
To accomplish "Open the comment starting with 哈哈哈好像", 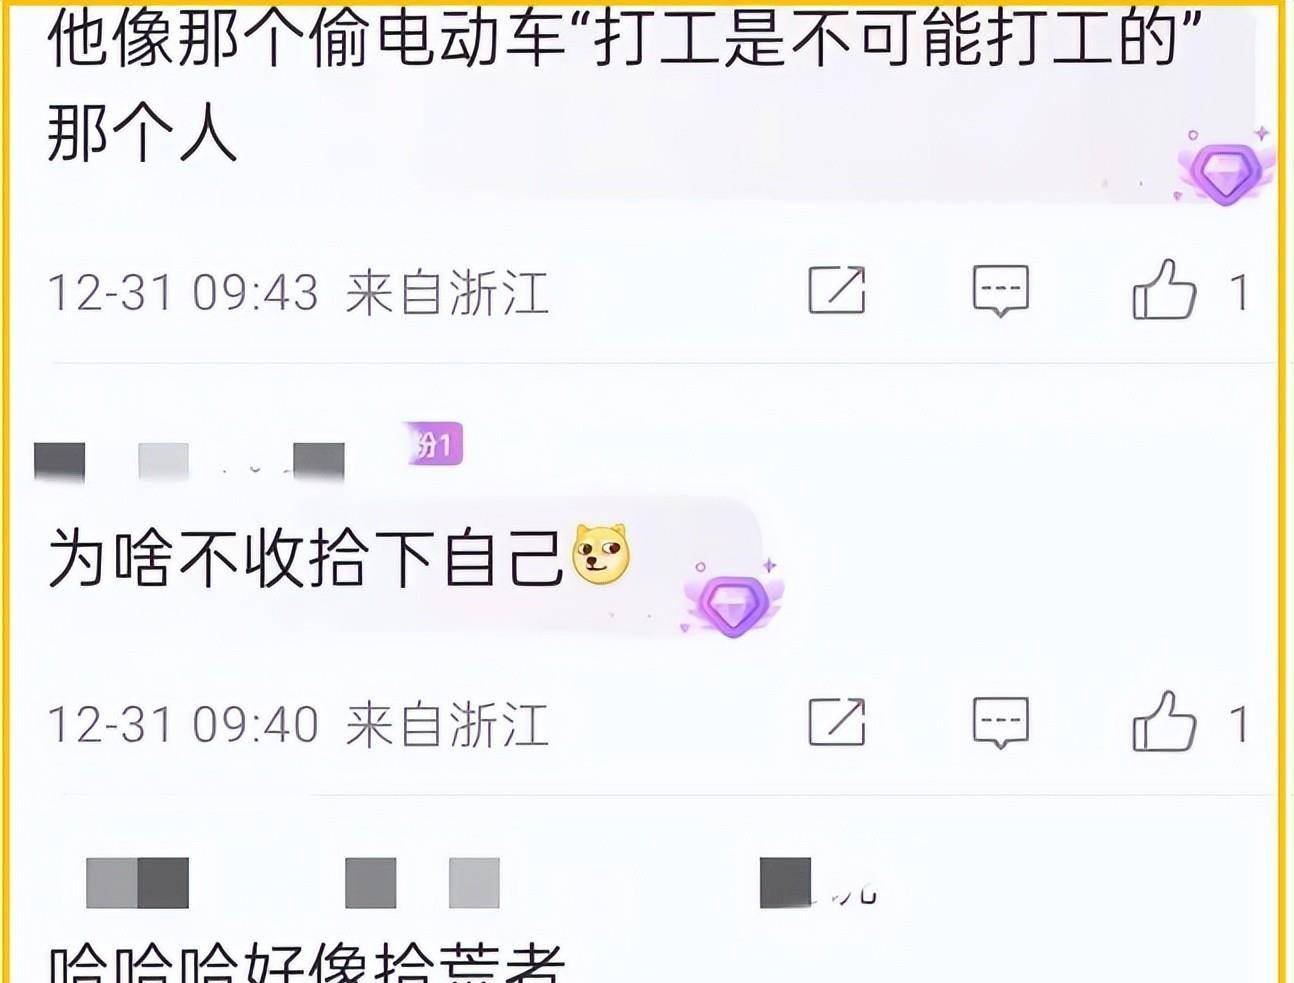I will click(x=306, y=962).
